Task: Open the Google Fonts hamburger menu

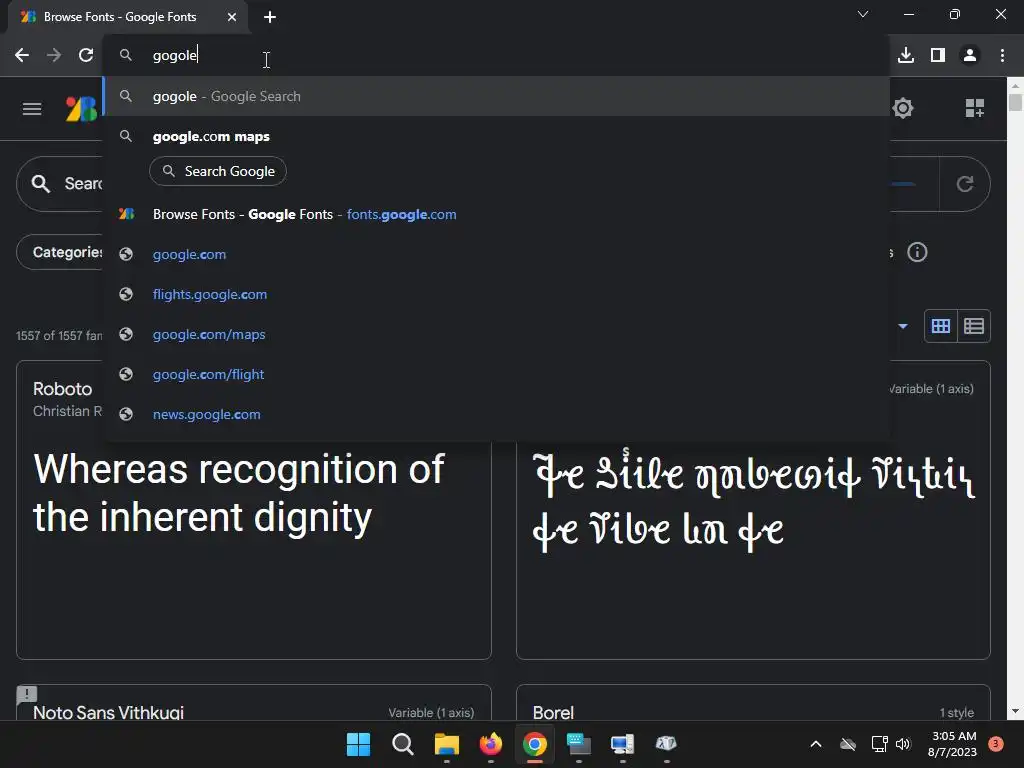Action: tap(32, 108)
